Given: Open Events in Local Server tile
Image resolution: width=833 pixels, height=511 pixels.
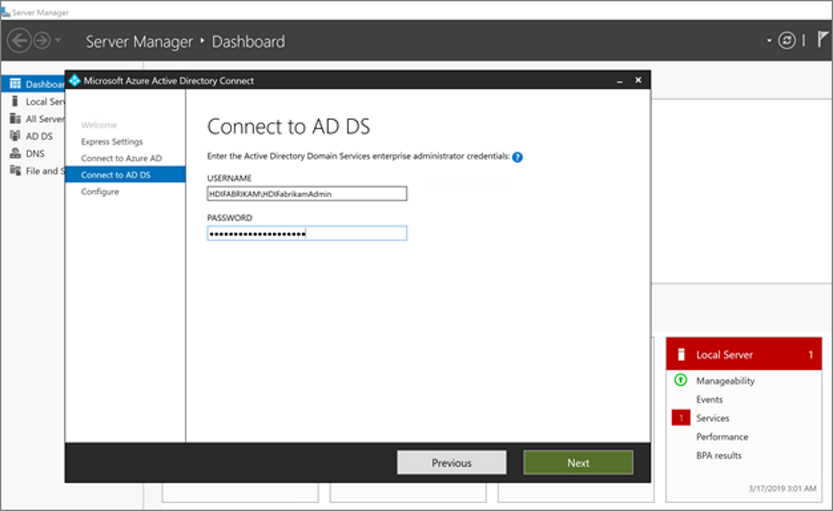Looking at the screenshot, I should [709, 399].
